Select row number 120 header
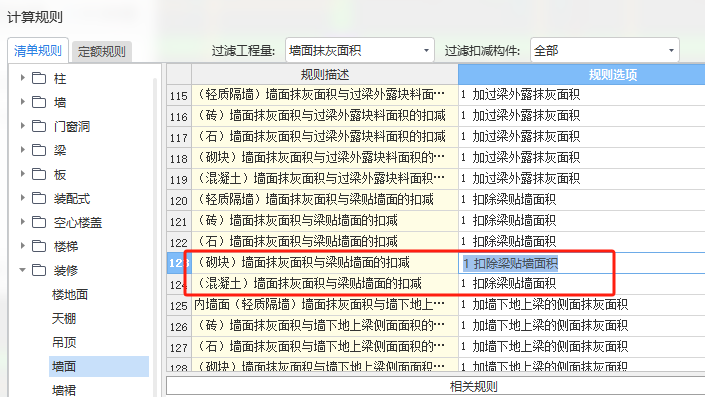The image size is (705, 397). (x=179, y=201)
